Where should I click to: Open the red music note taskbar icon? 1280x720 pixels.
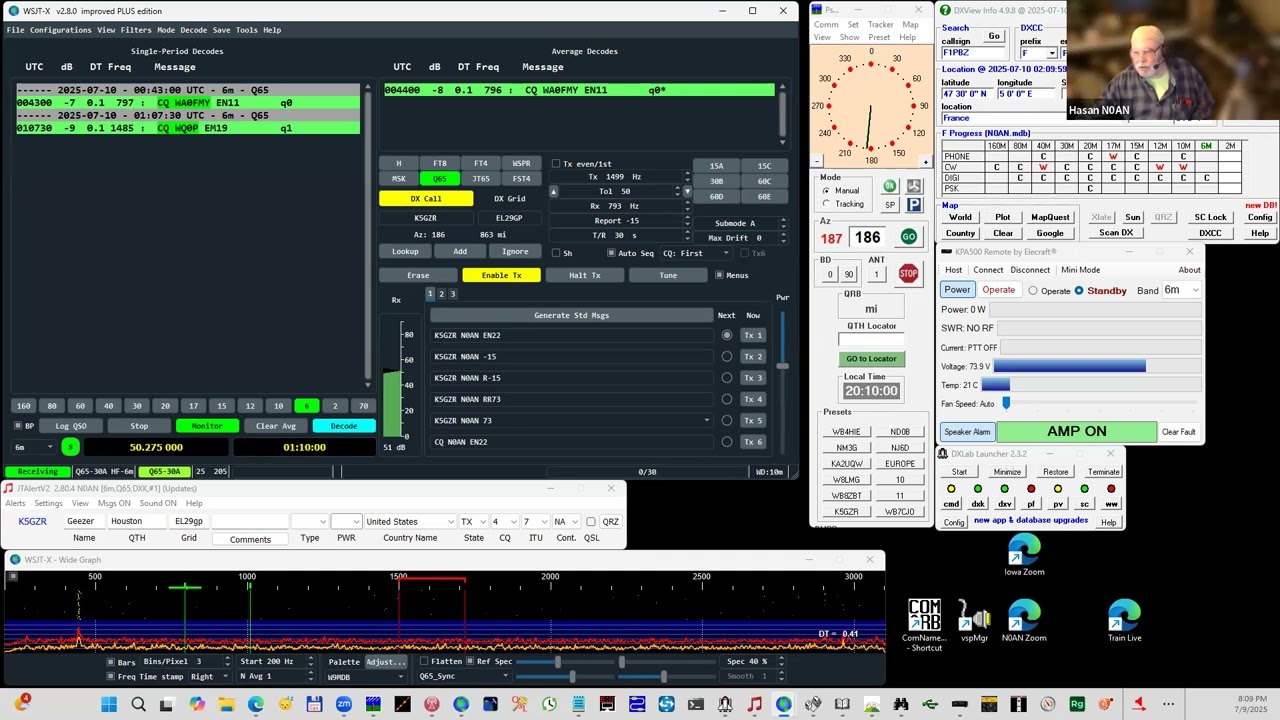point(754,705)
